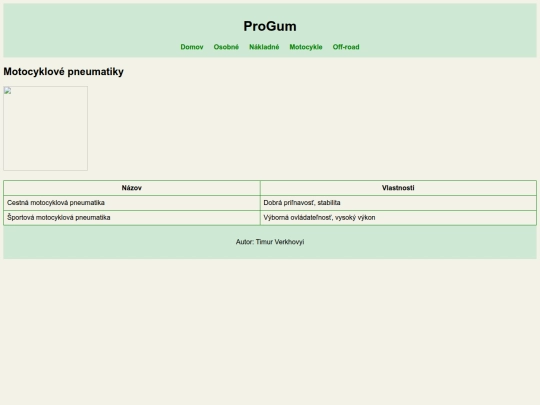The height and width of the screenshot is (405, 540).
Task: Click the empty page background below footer
Action: (x=270, y=331)
